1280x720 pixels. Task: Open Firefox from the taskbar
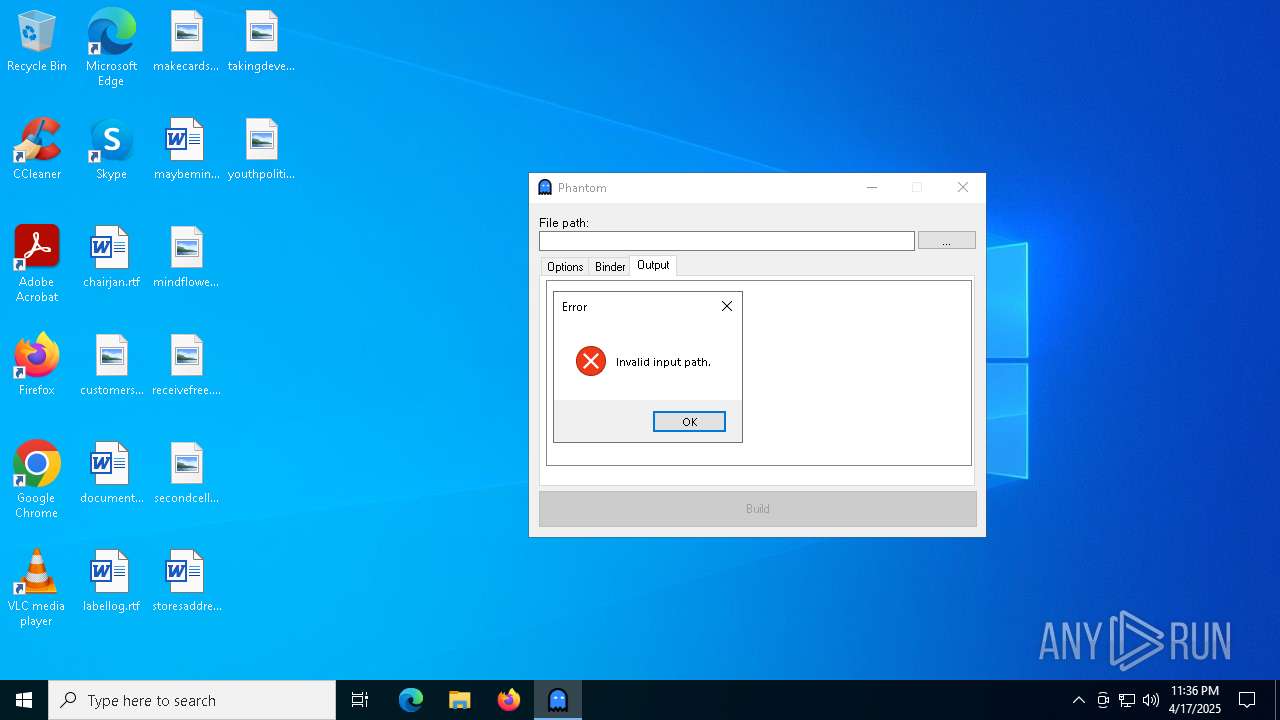pos(509,700)
